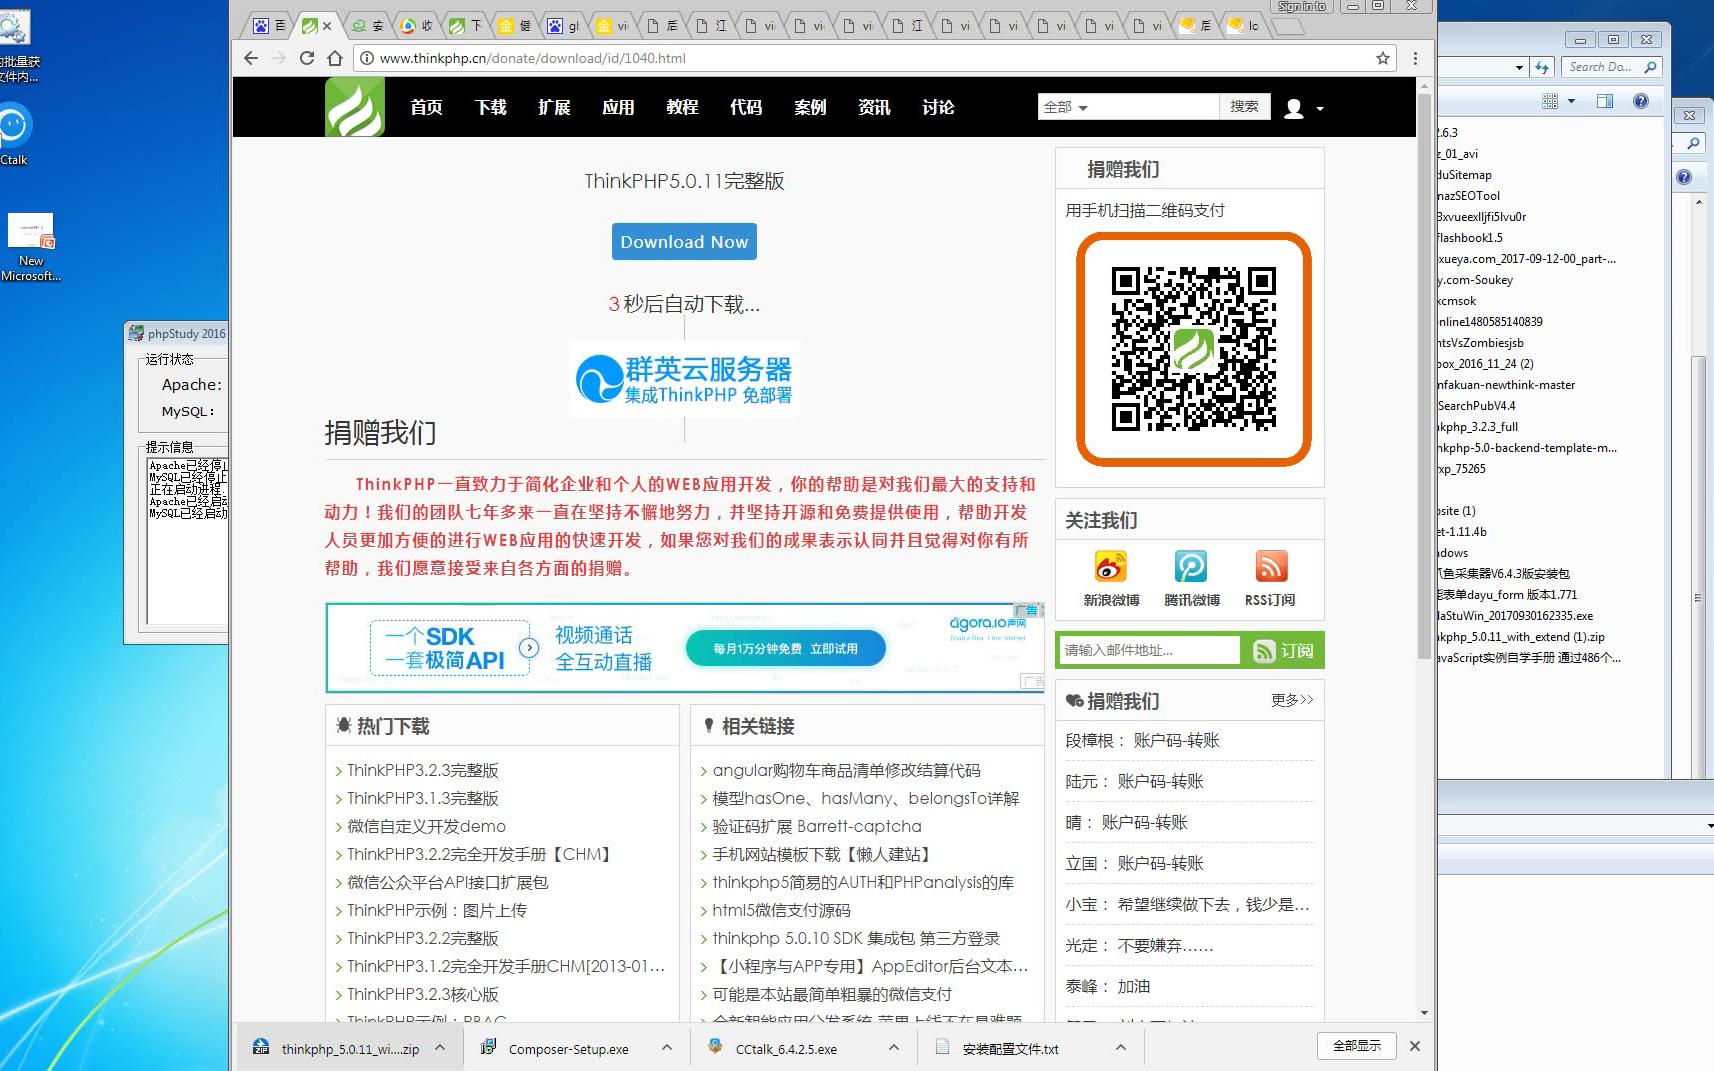Open the 更多>> donations link

click(1292, 700)
